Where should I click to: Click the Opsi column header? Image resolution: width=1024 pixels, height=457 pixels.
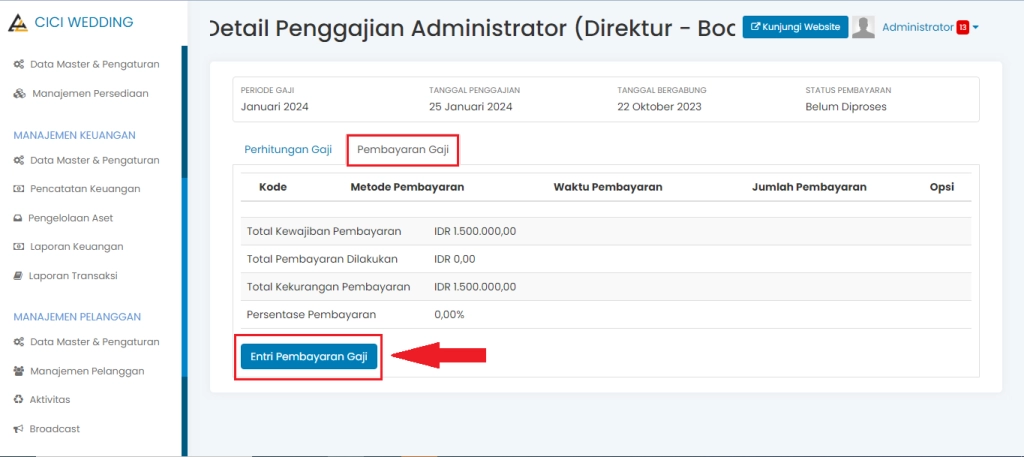click(942, 187)
